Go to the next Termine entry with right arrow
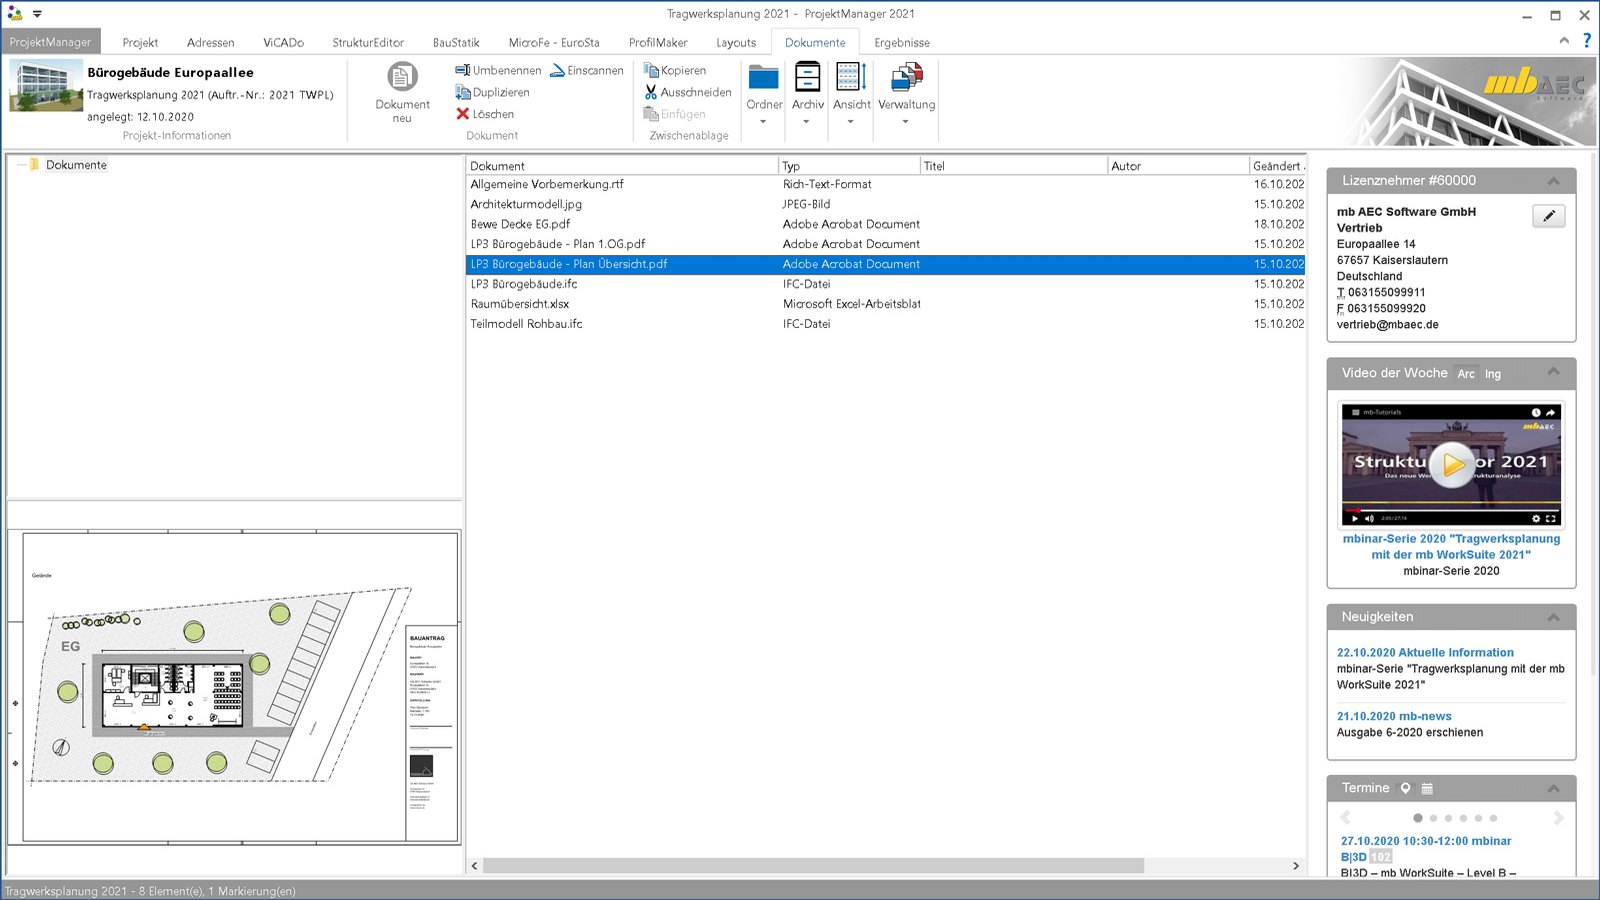 click(1558, 818)
